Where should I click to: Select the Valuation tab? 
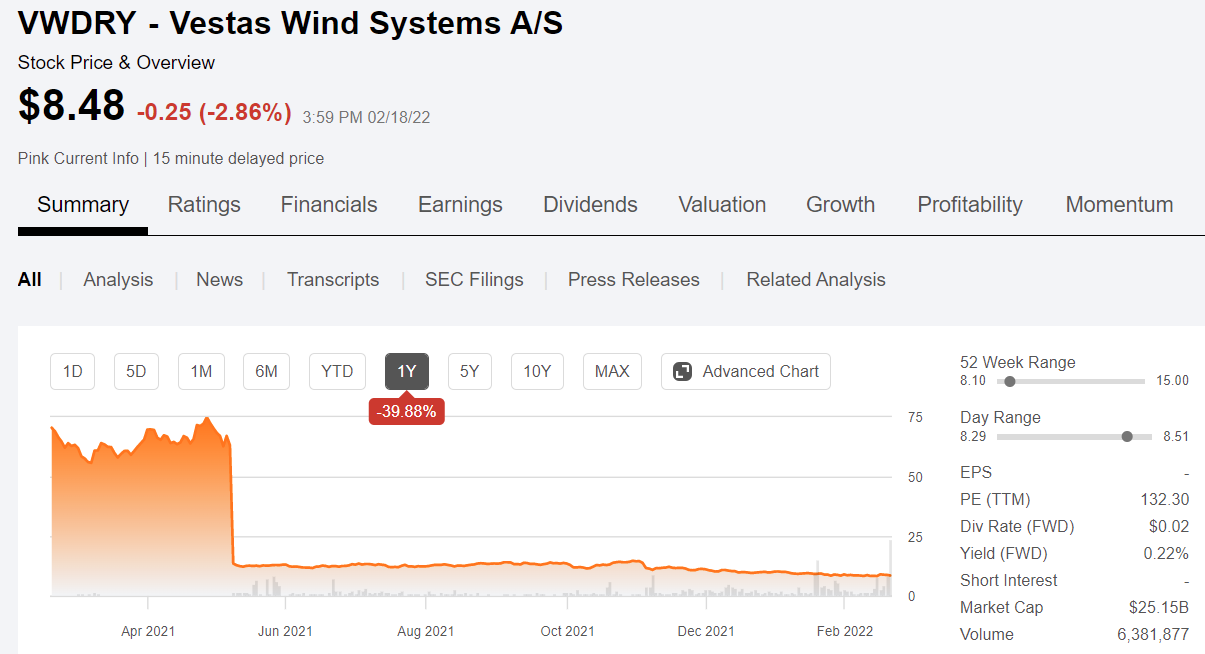[x=722, y=205]
